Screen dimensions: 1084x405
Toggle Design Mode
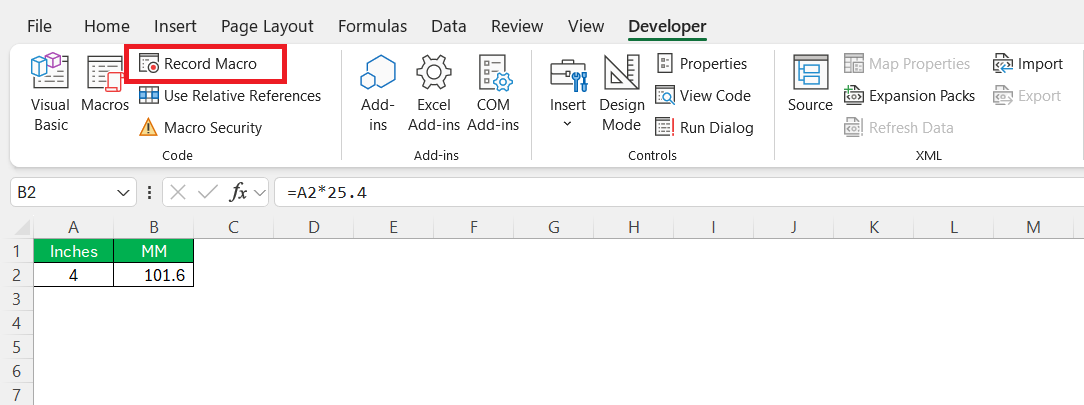622,93
